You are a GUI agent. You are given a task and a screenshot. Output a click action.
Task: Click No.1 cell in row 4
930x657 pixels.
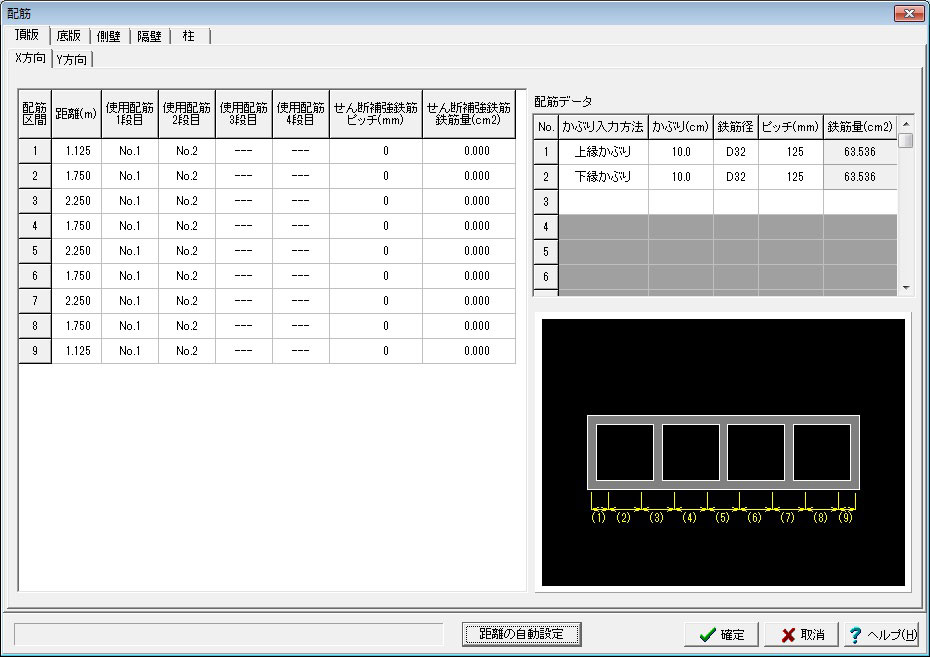130,226
